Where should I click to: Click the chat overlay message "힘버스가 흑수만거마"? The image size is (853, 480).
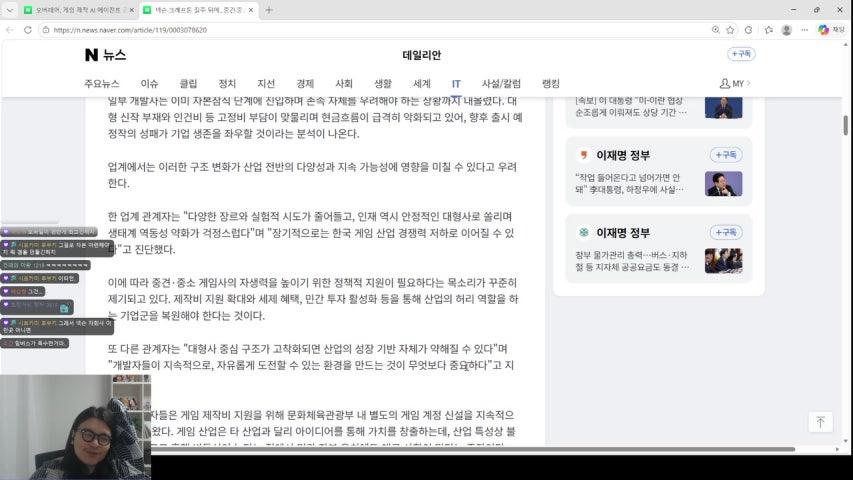click(x=35, y=343)
